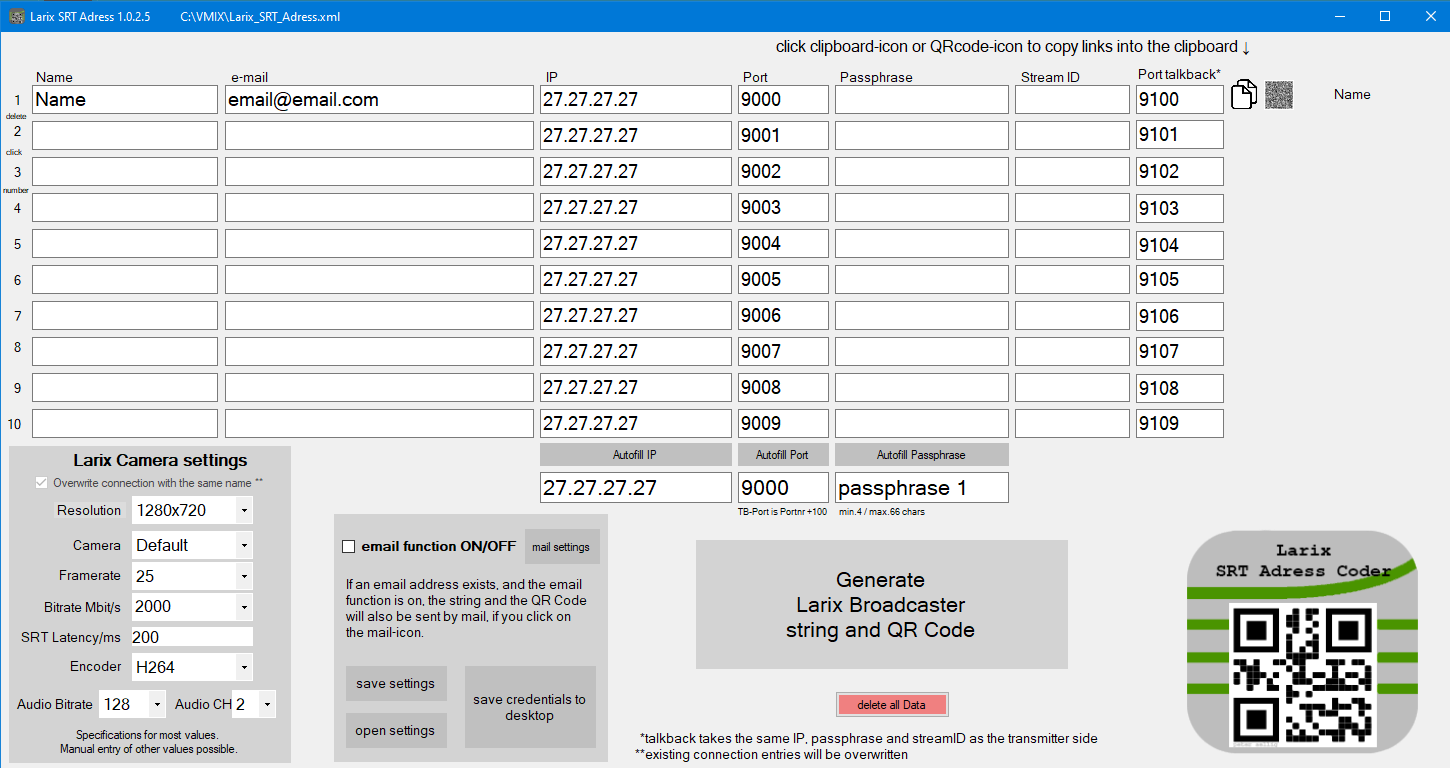
Task: Click the app icon in the title bar
Action: pos(16,16)
